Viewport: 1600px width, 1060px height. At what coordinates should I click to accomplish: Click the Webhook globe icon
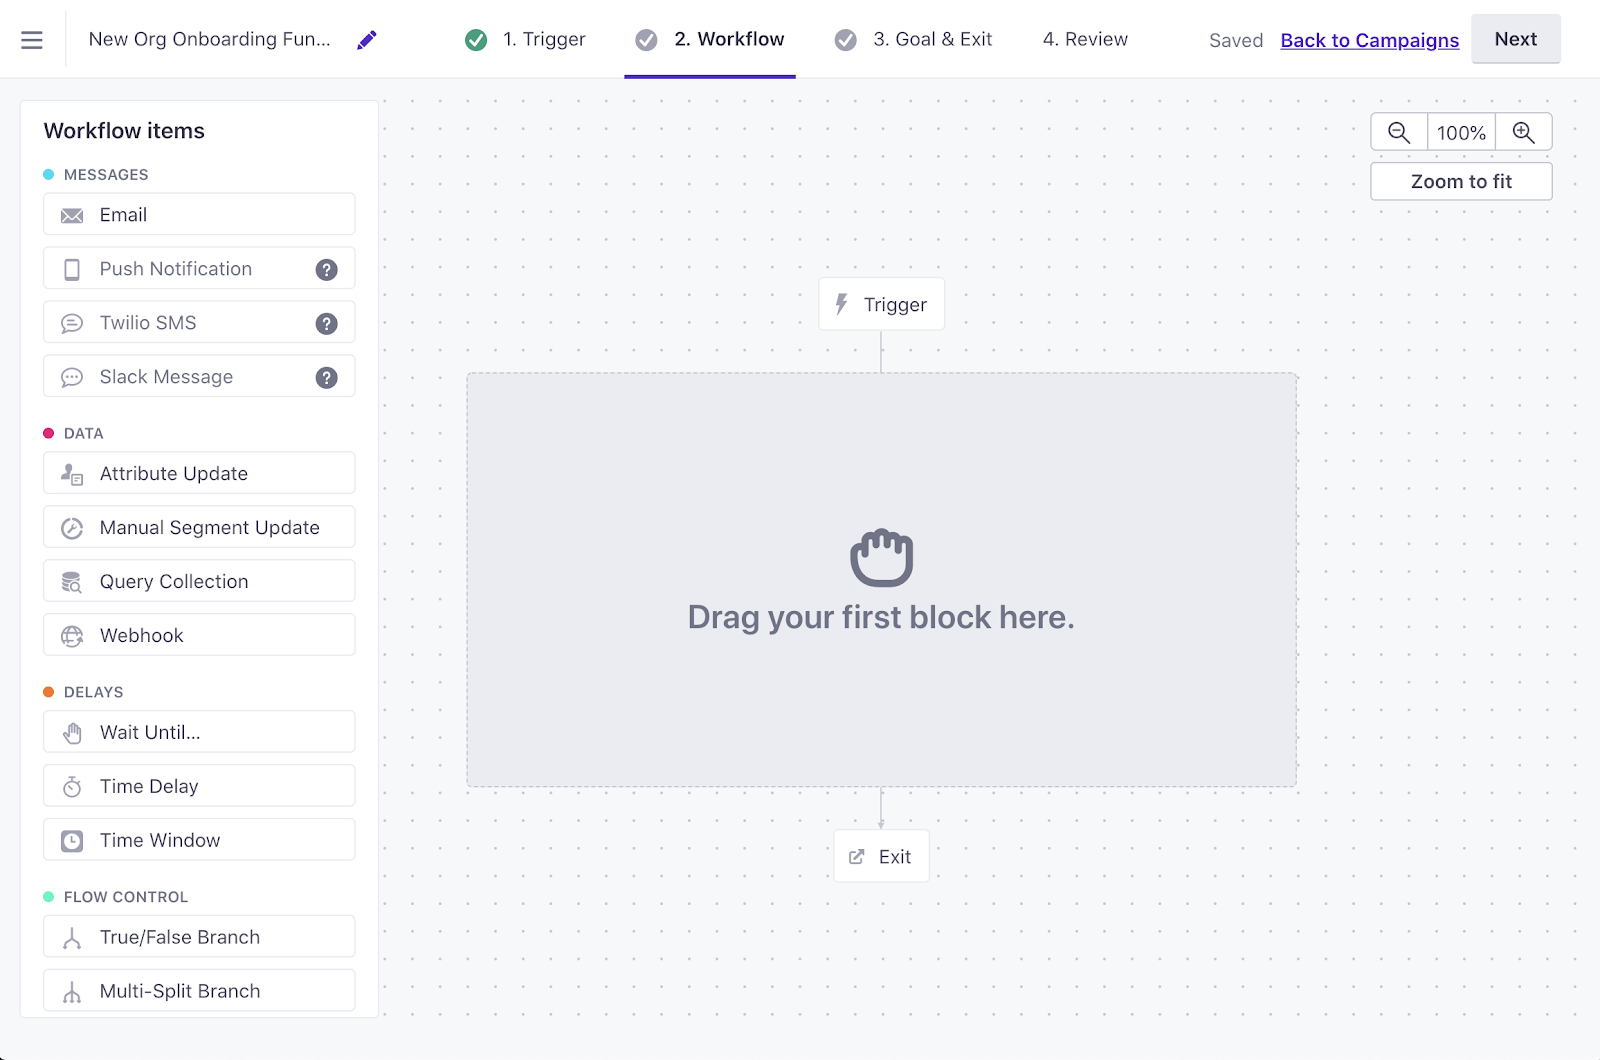pos(72,636)
